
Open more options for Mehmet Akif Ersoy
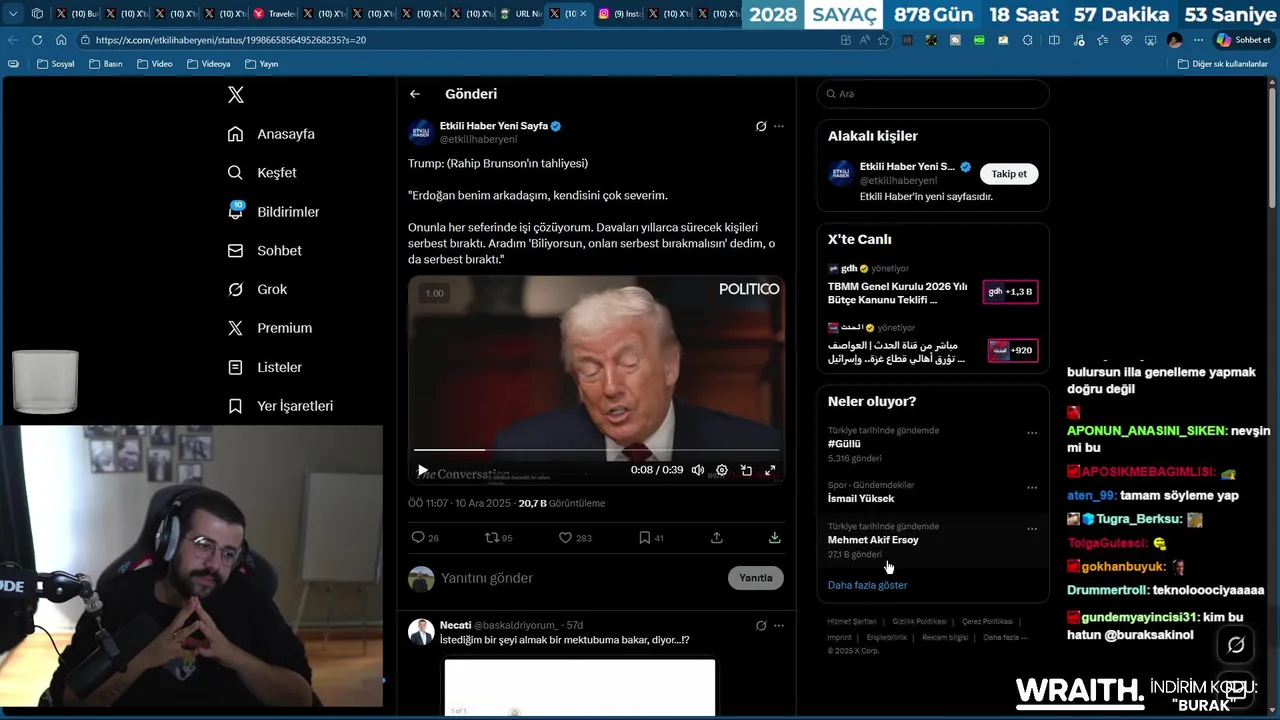[x=1032, y=529]
